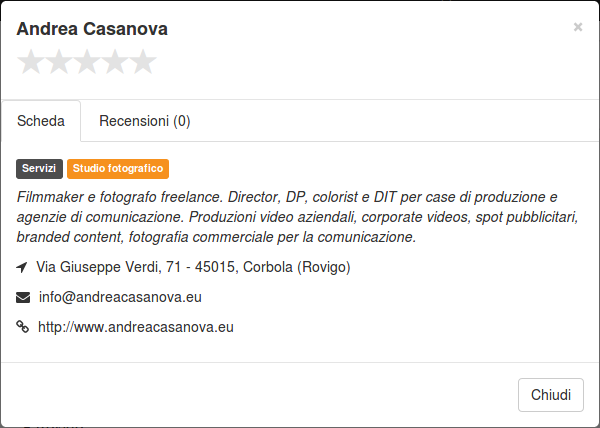Select the Studio fotografico orange badge
The height and width of the screenshot is (428, 600).
[x=118, y=169]
